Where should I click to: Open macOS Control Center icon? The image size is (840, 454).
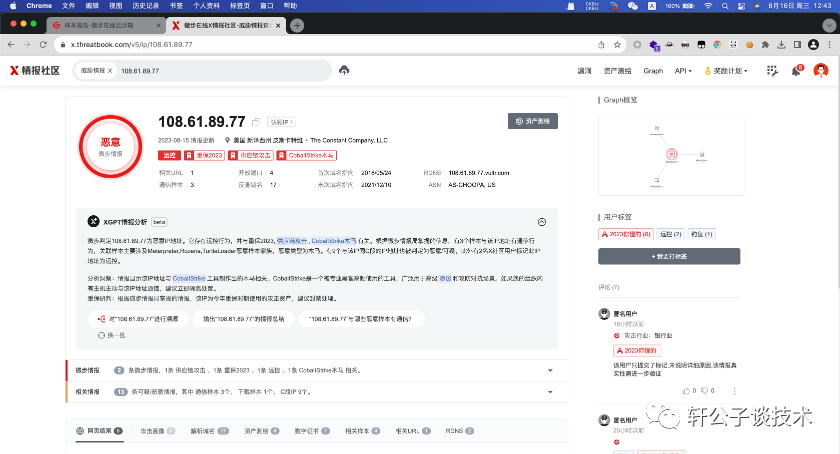(x=741, y=6)
